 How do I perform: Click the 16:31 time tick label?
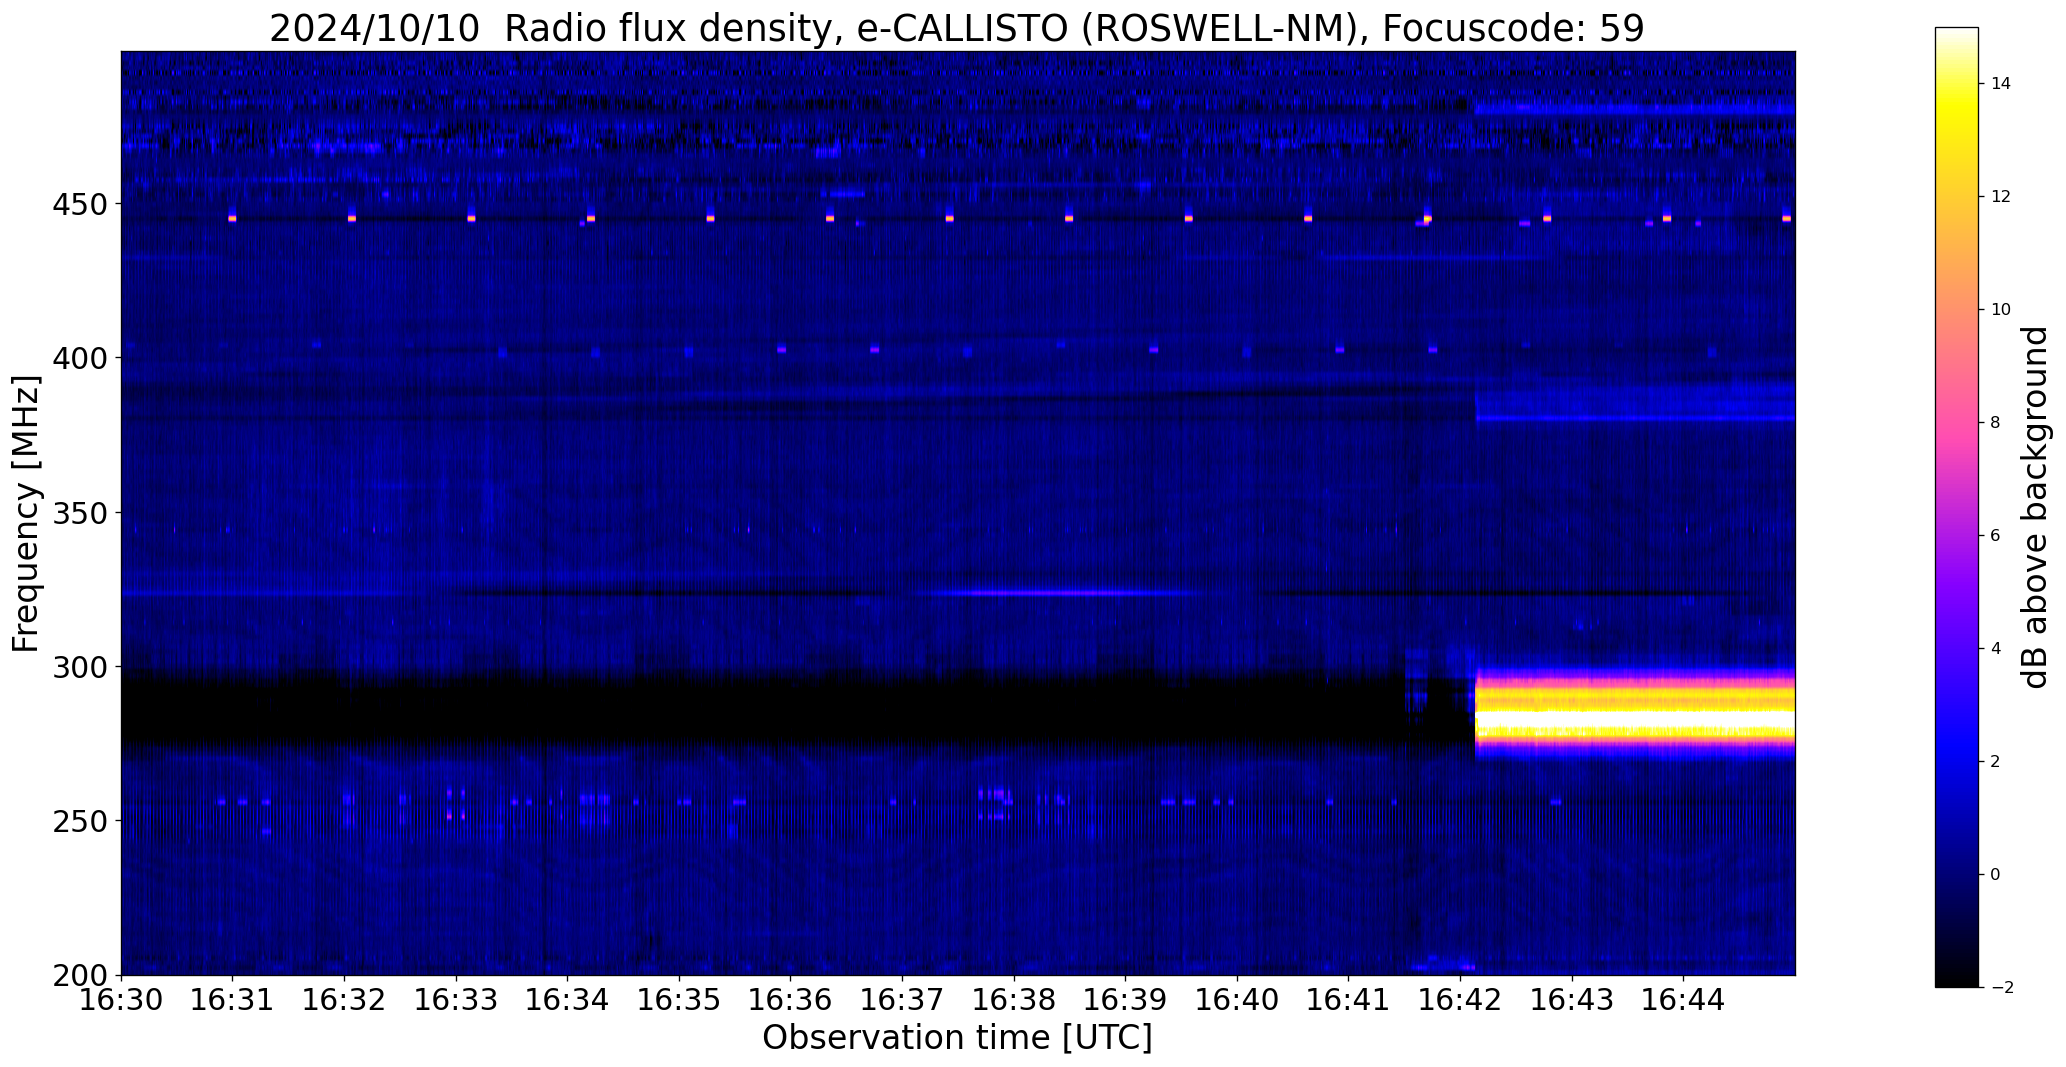(x=233, y=999)
